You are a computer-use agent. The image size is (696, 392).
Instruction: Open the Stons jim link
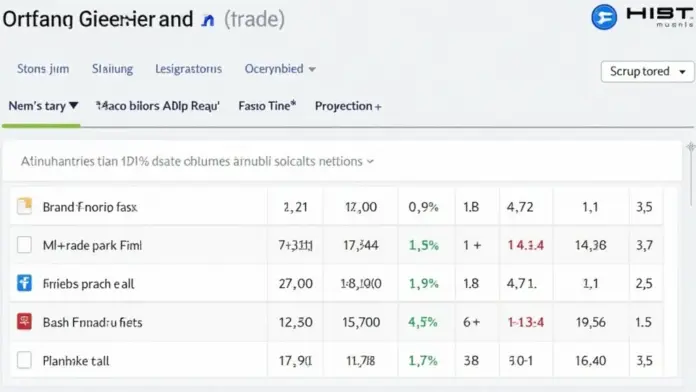pos(43,69)
